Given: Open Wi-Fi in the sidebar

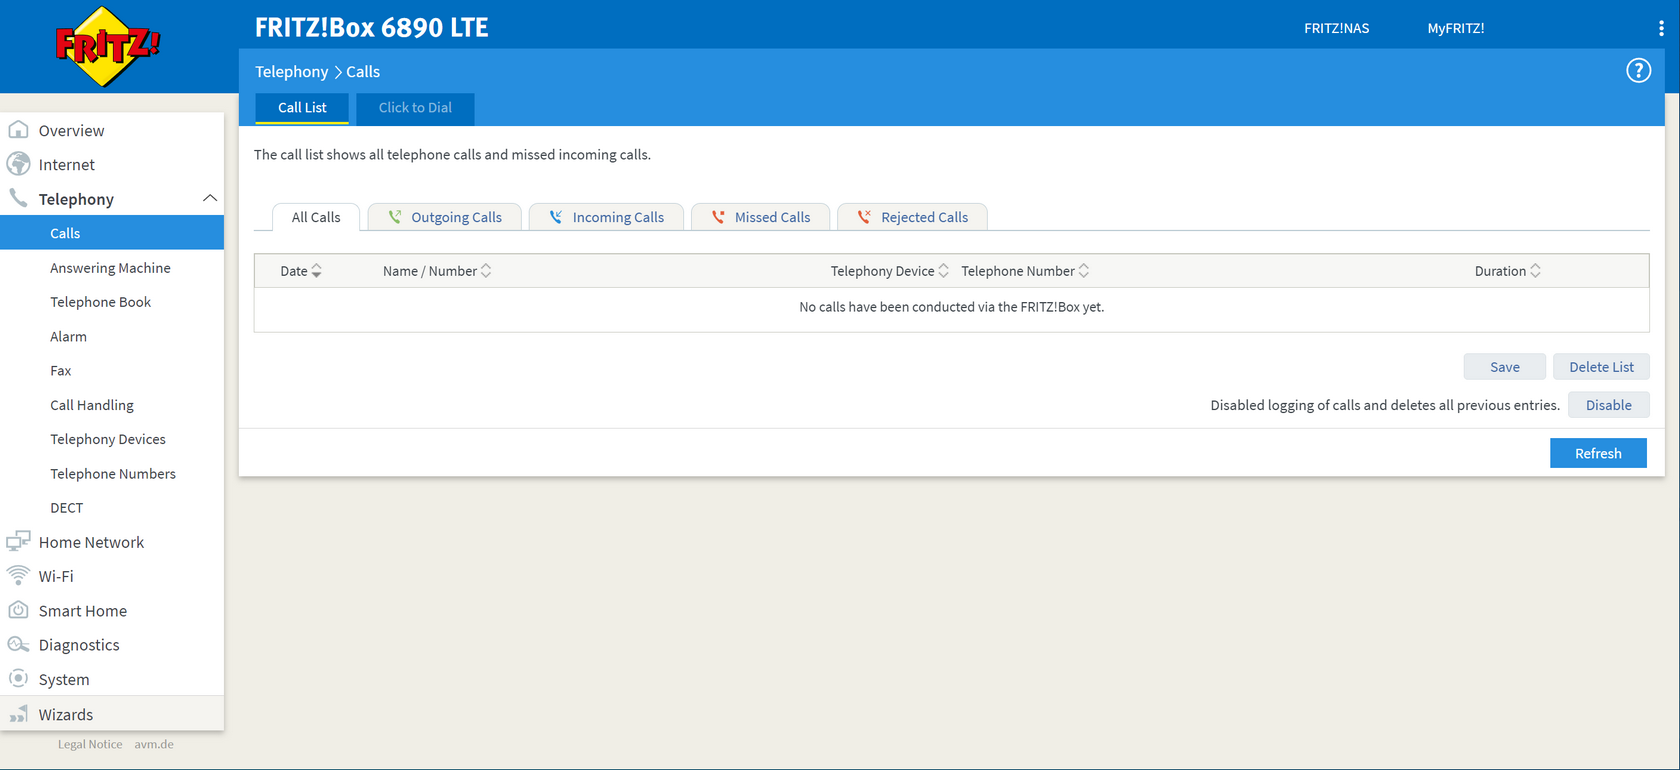Looking at the screenshot, I should click(x=112, y=576).
